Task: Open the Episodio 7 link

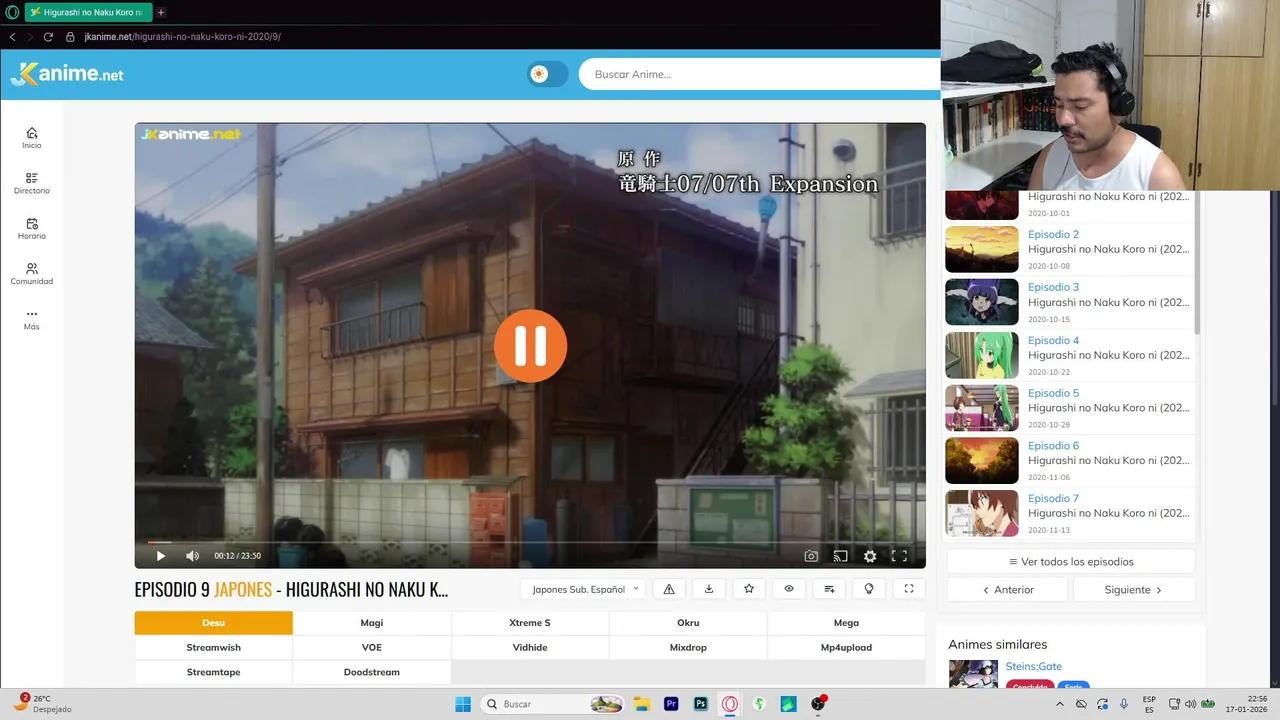Action: (x=1053, y=498)
